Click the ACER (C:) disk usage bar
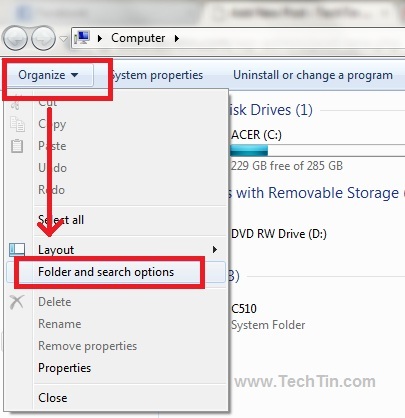The height and width of the screenshot is (418, 405). 317,151
